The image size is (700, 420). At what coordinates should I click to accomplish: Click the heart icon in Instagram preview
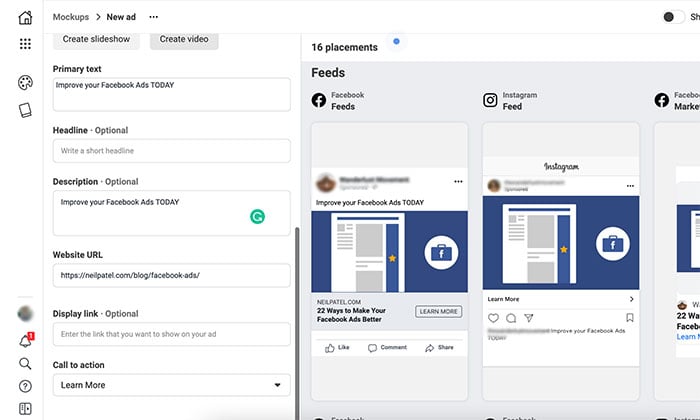coord(493,318)
